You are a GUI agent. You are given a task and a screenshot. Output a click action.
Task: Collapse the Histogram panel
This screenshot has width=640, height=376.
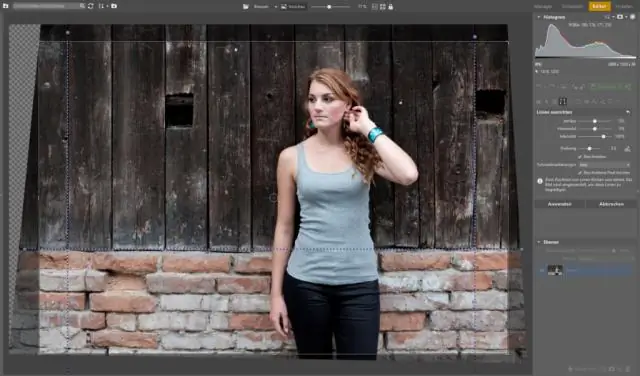(539, 17)
